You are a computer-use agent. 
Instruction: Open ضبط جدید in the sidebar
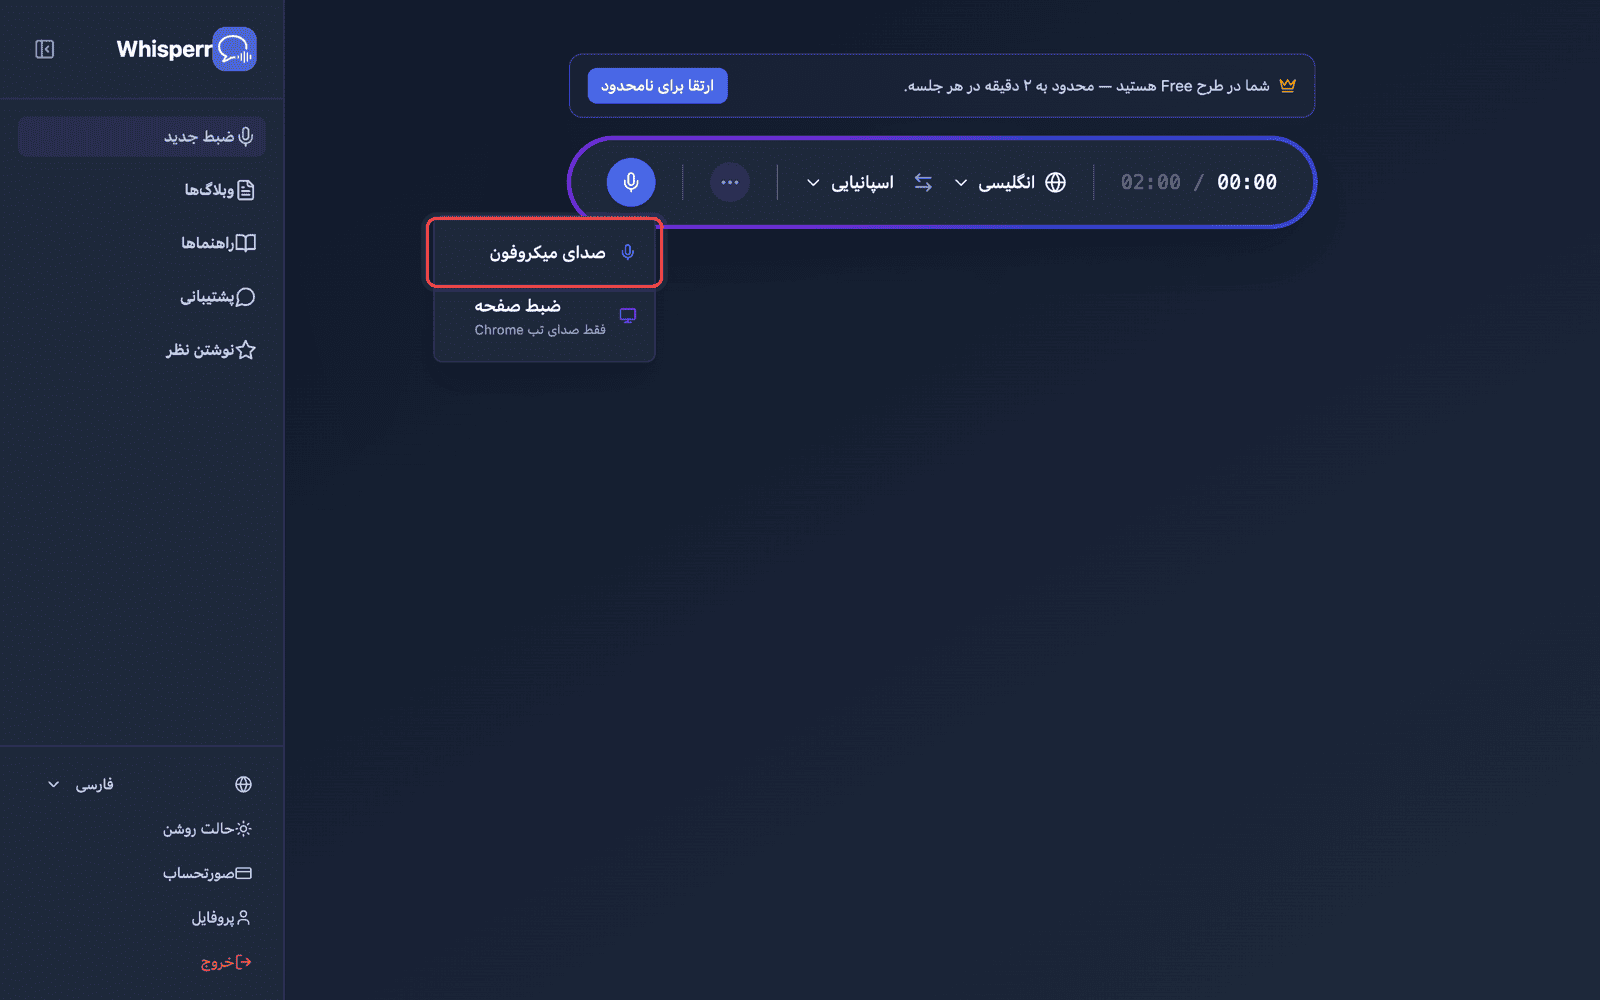tap(141, 136)
